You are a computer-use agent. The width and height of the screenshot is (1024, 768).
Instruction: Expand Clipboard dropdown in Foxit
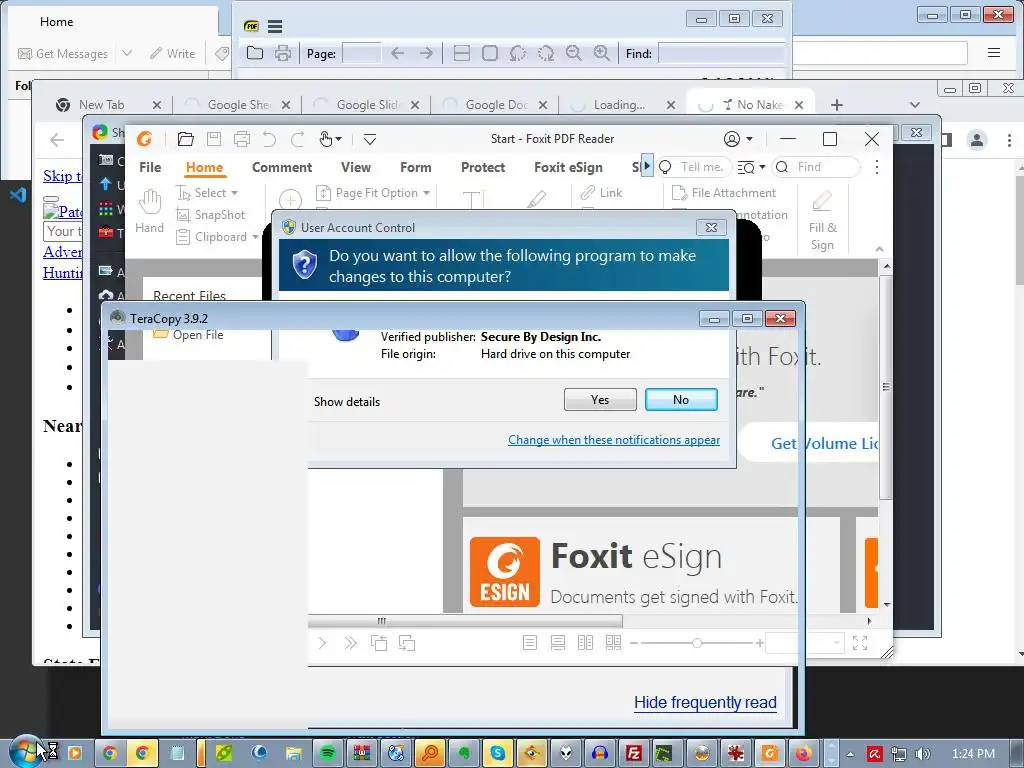coord(255,237)
